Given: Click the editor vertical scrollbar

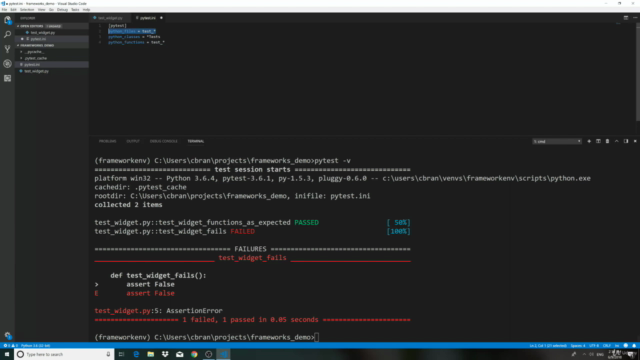Looking at the screenshot, I should [638, 71].
